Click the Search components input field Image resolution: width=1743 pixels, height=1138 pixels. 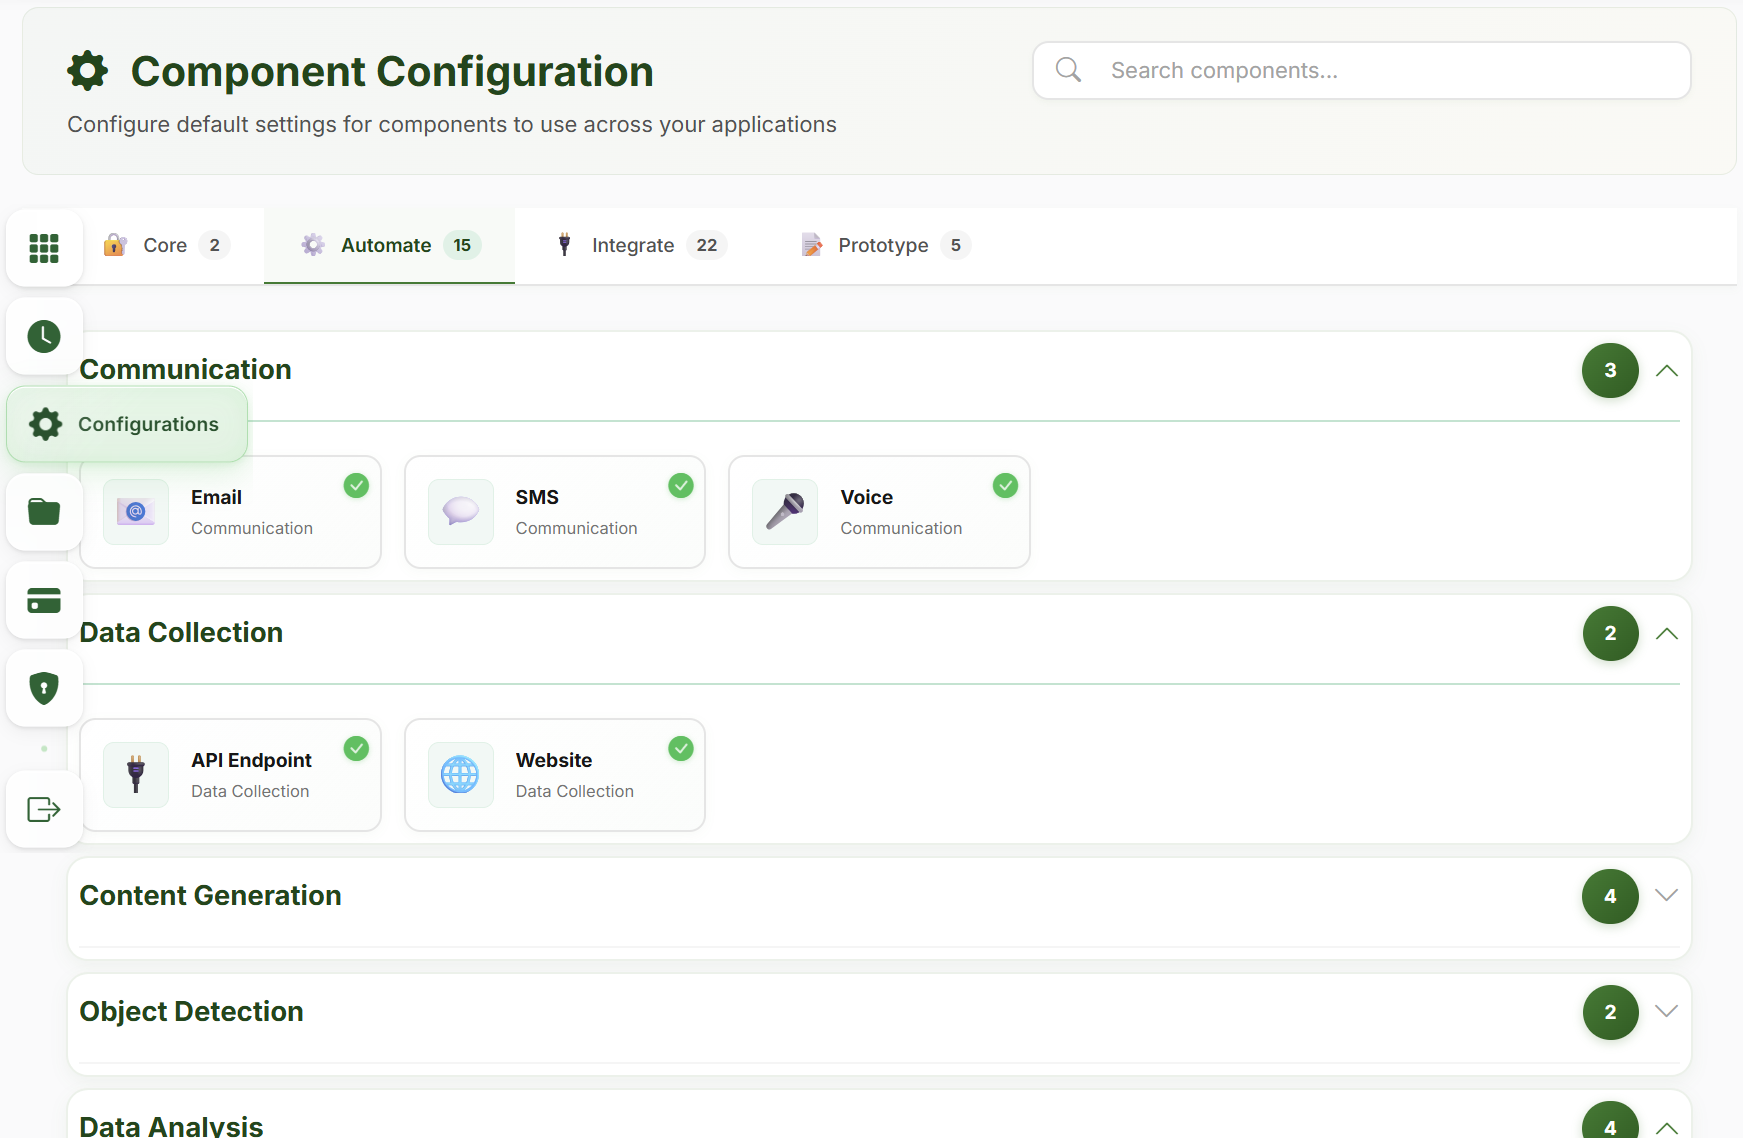tap(1362, 70)
